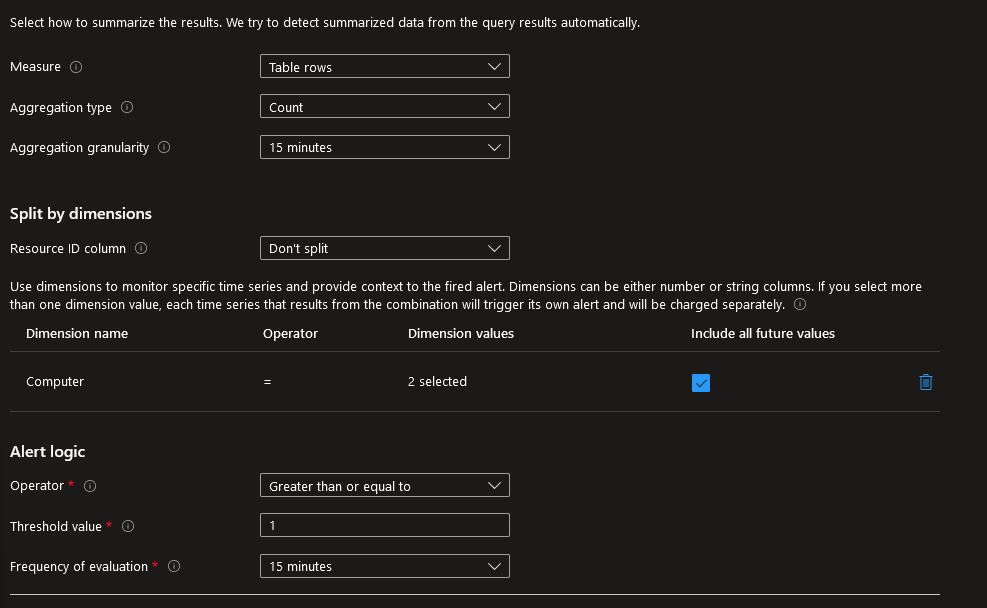The height and width of the screenshot is (608, 987).
Task: Click the Aggregation type info icon
Action: pyautogui.click(x=127, y=107)
